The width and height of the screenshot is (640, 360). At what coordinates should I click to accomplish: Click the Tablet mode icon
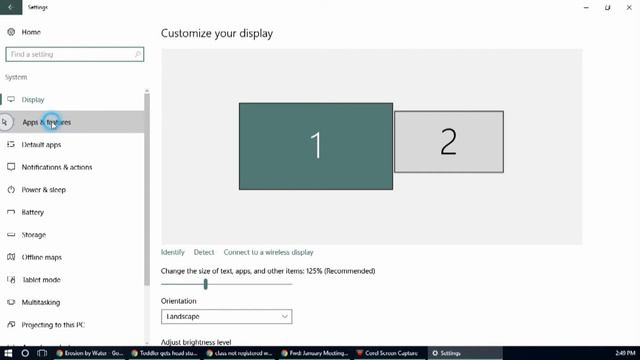click(x=11, y=280)
